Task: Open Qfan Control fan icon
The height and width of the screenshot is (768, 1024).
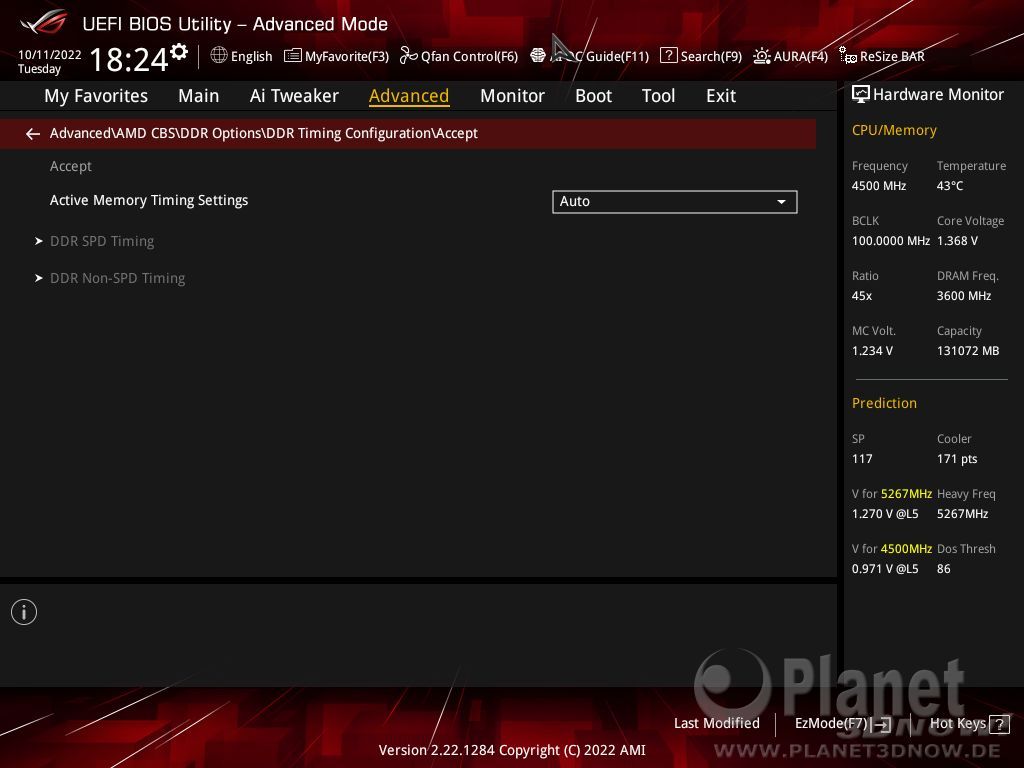Action: [x=408, y=56]
